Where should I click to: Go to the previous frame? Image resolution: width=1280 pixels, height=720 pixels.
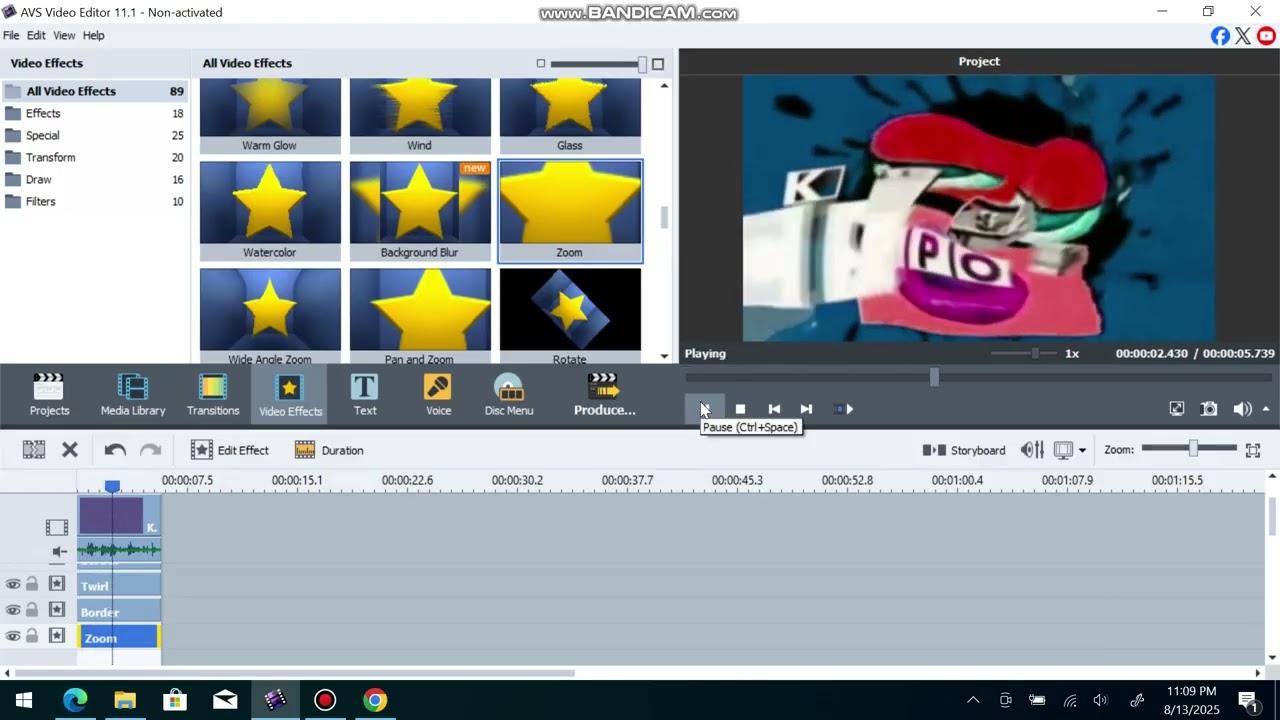point(774,409)
